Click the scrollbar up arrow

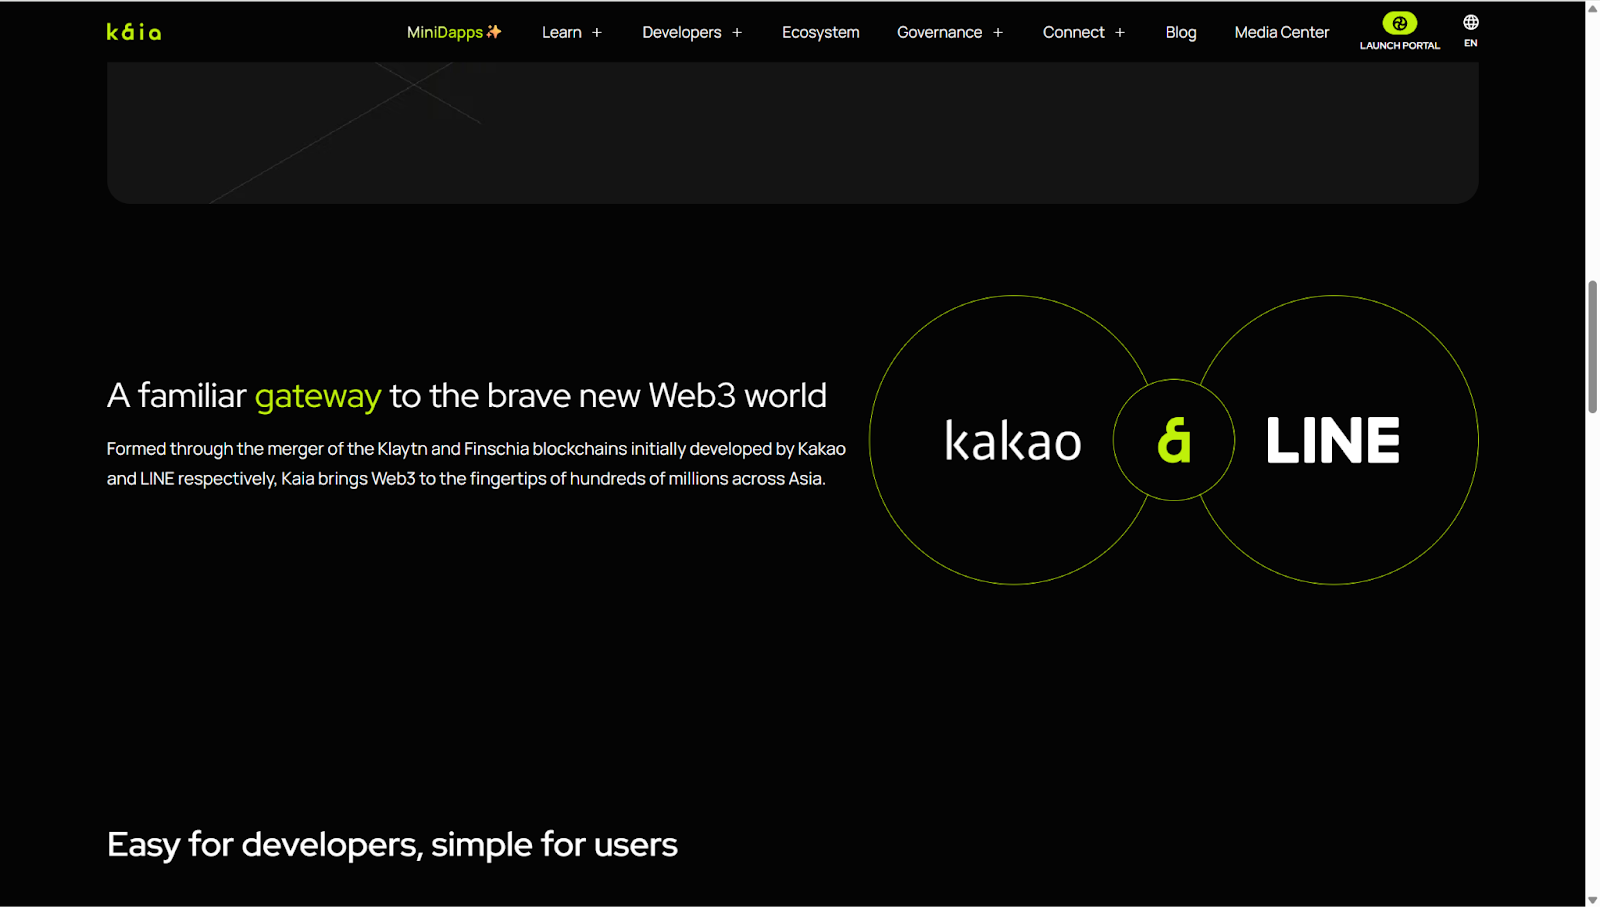coord(1592,8)
